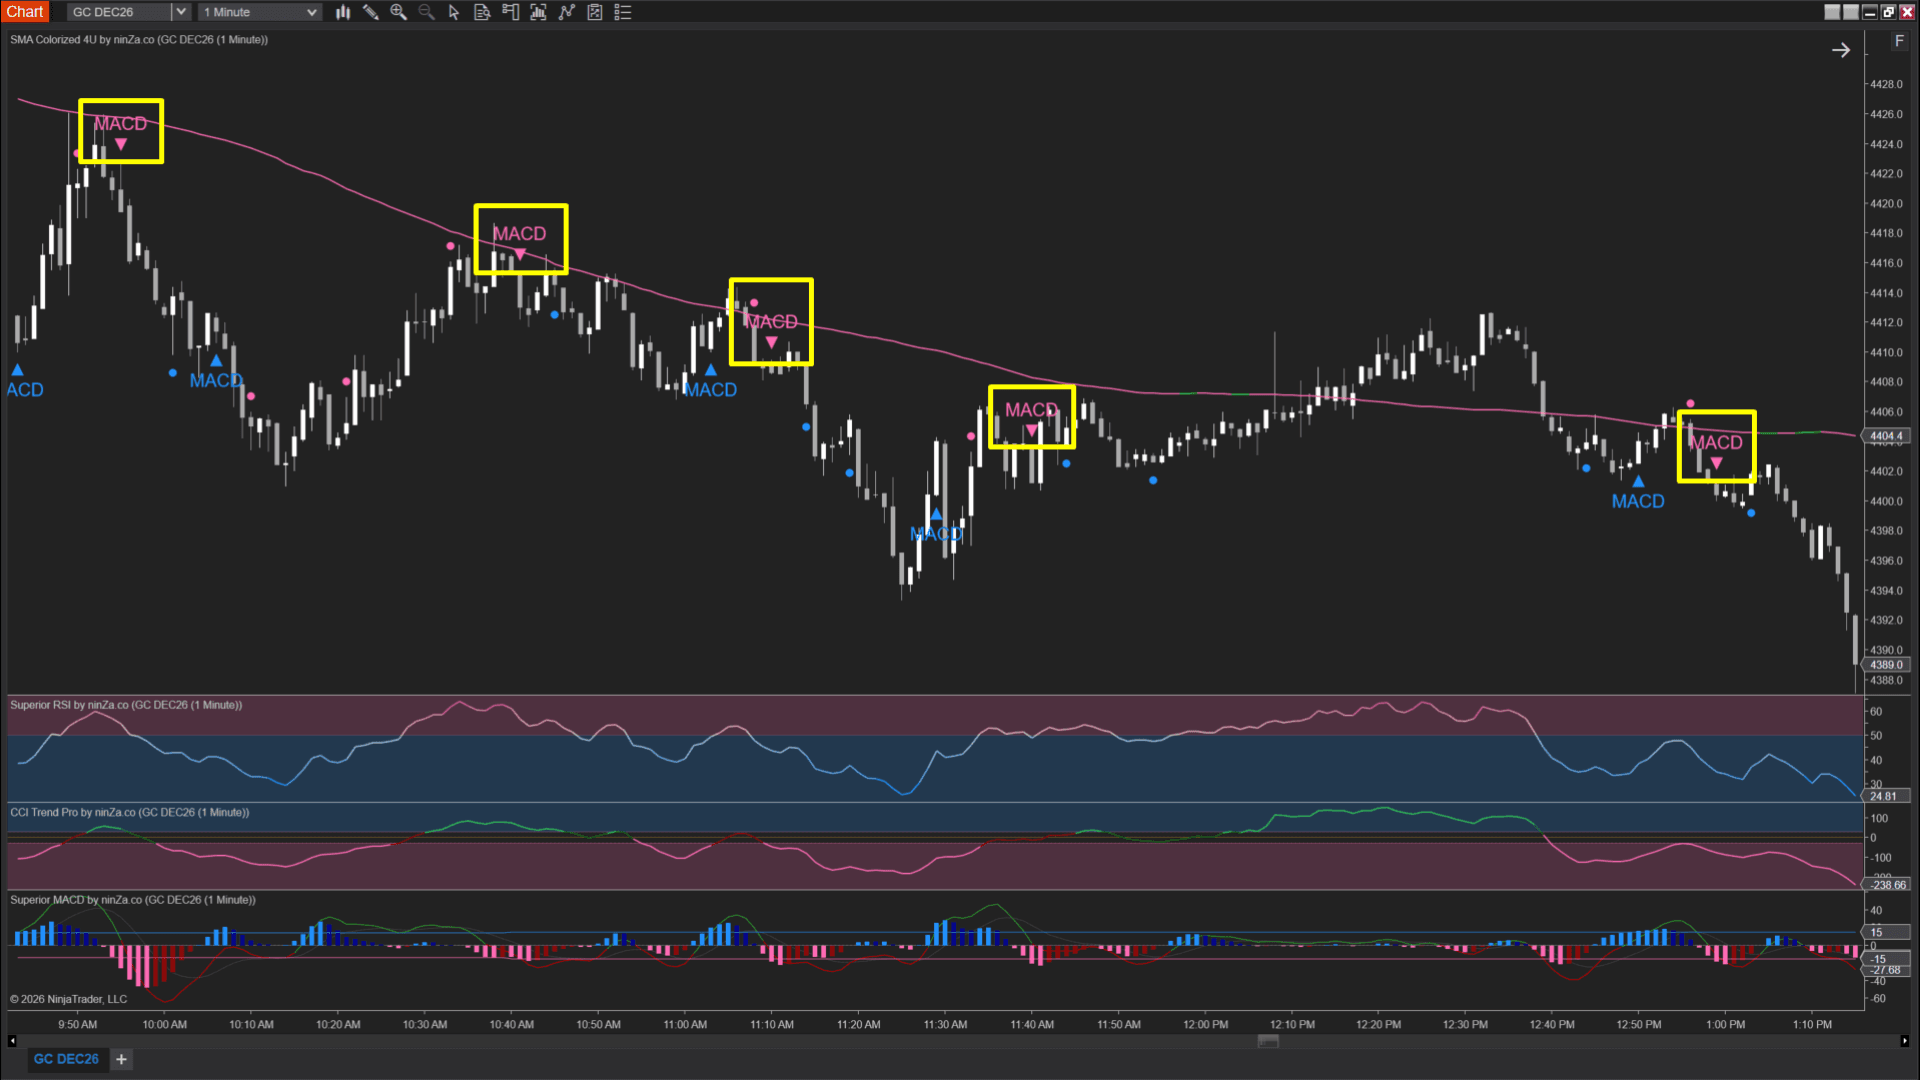Select the drawing tools pencil icon

click(371, 12)
